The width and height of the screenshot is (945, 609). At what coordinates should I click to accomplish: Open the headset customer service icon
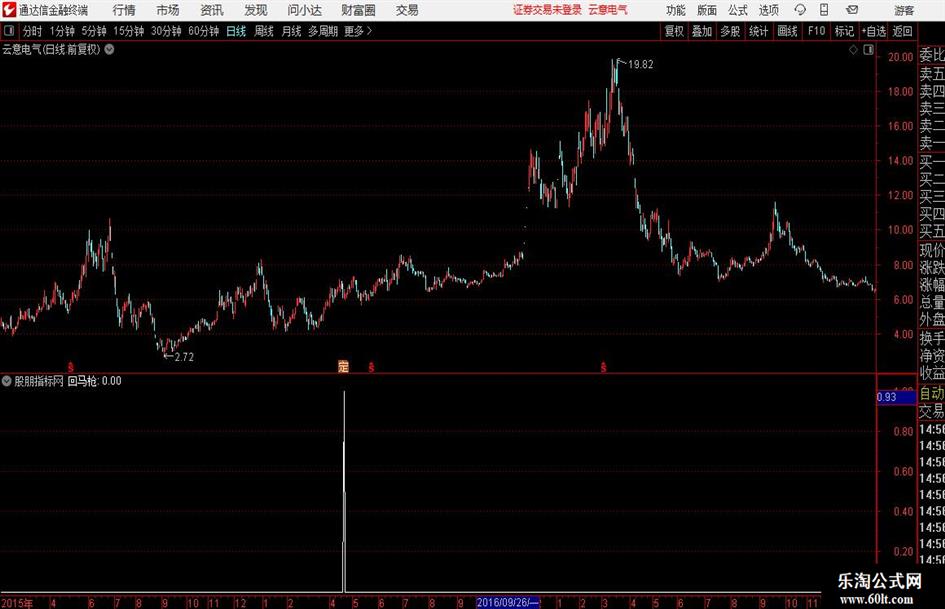coord(800,10)
